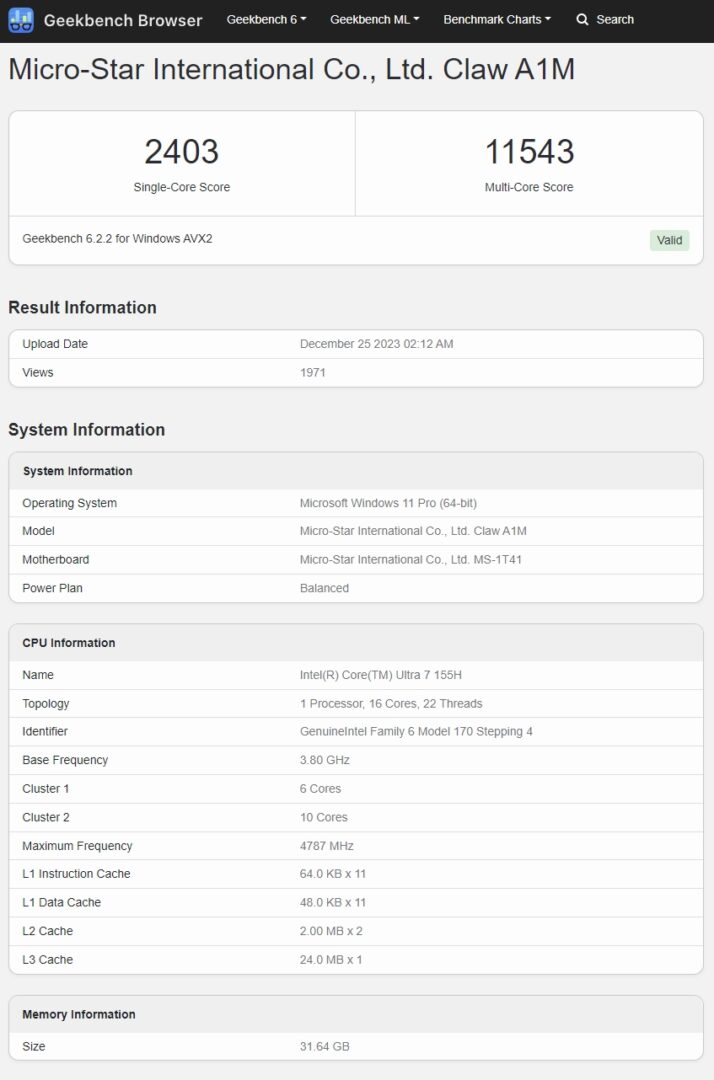Open the Geekbench 6 dropdown menu

266,20
